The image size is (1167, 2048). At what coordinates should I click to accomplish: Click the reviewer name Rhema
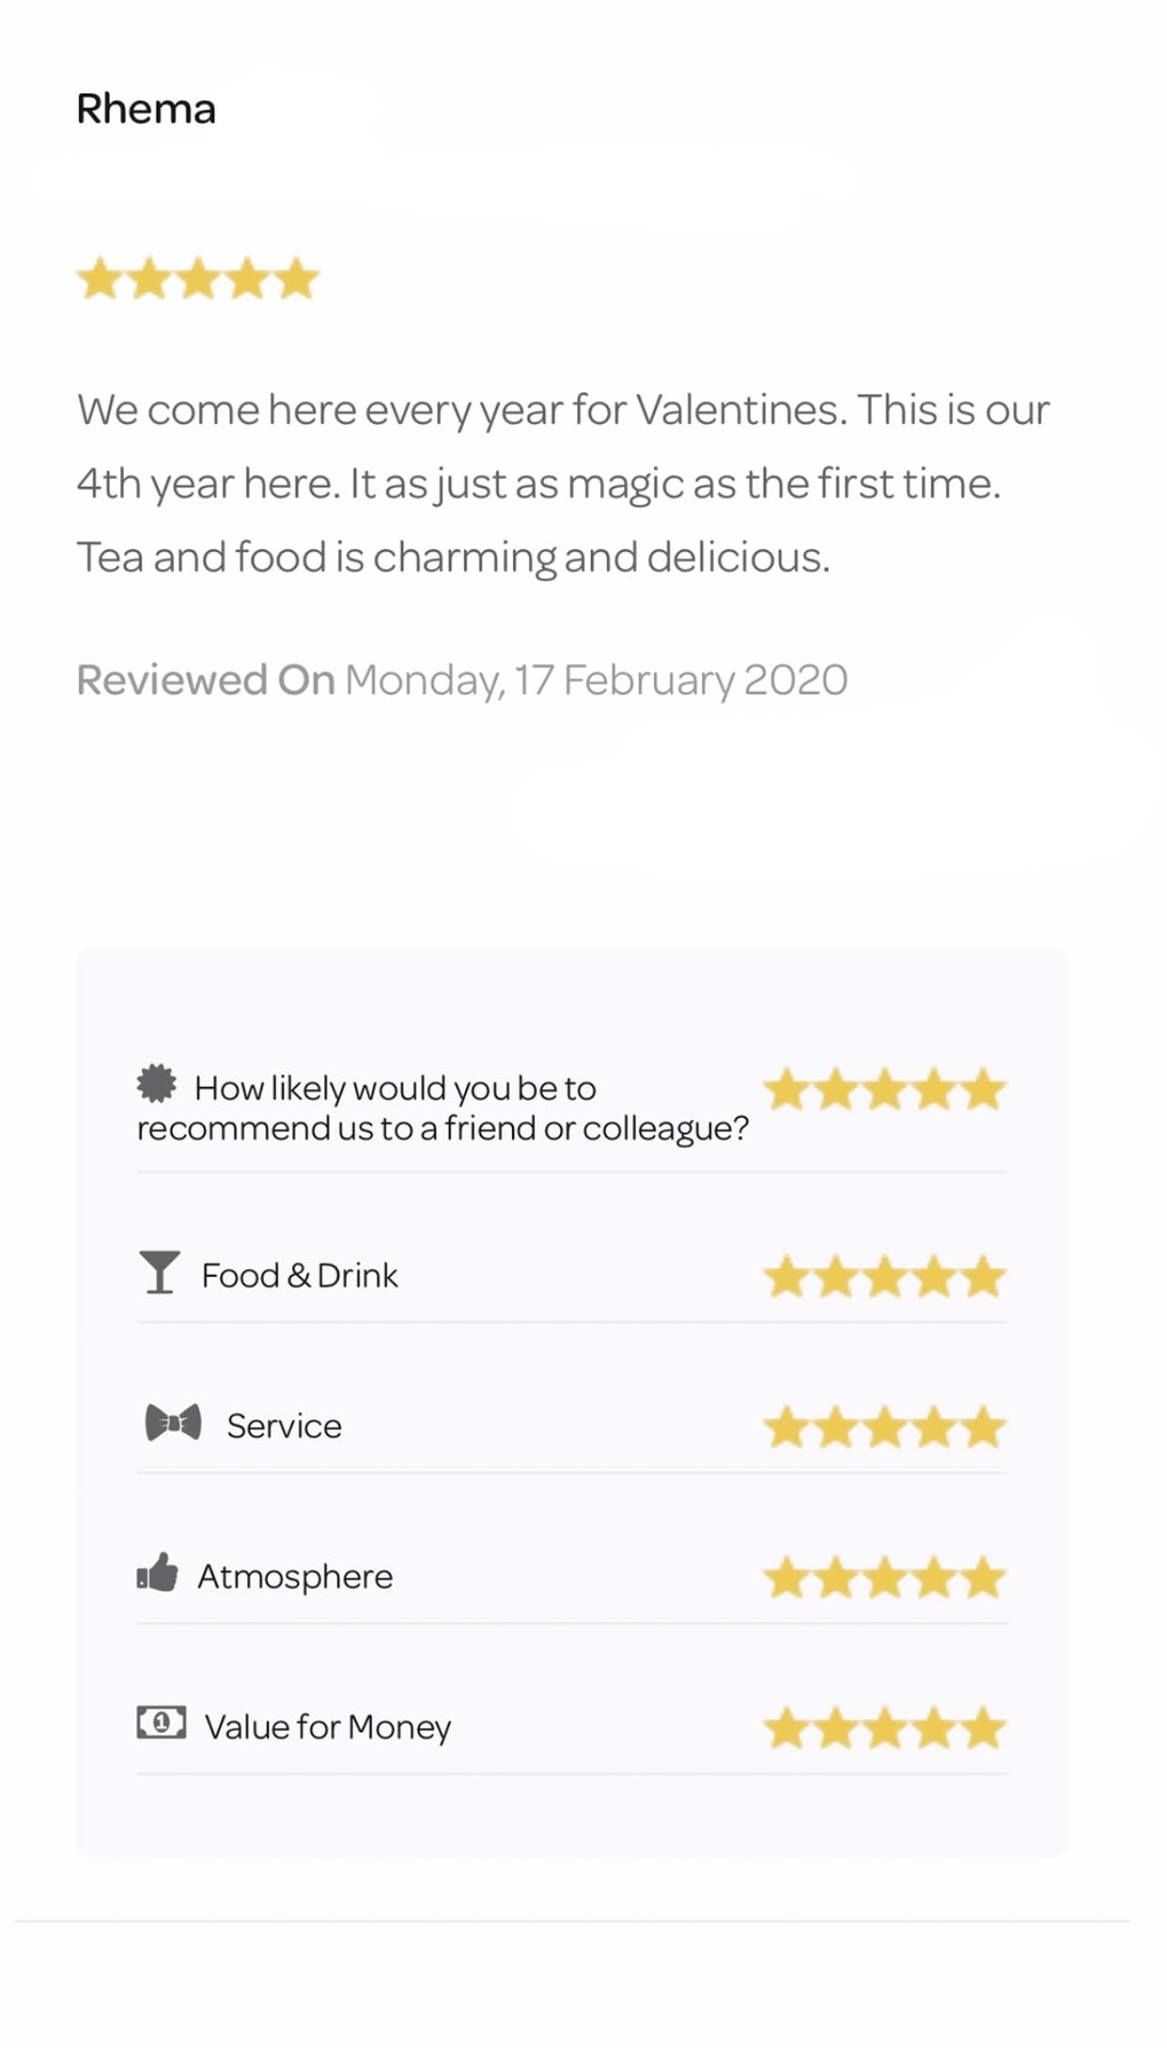click(146, 109)
